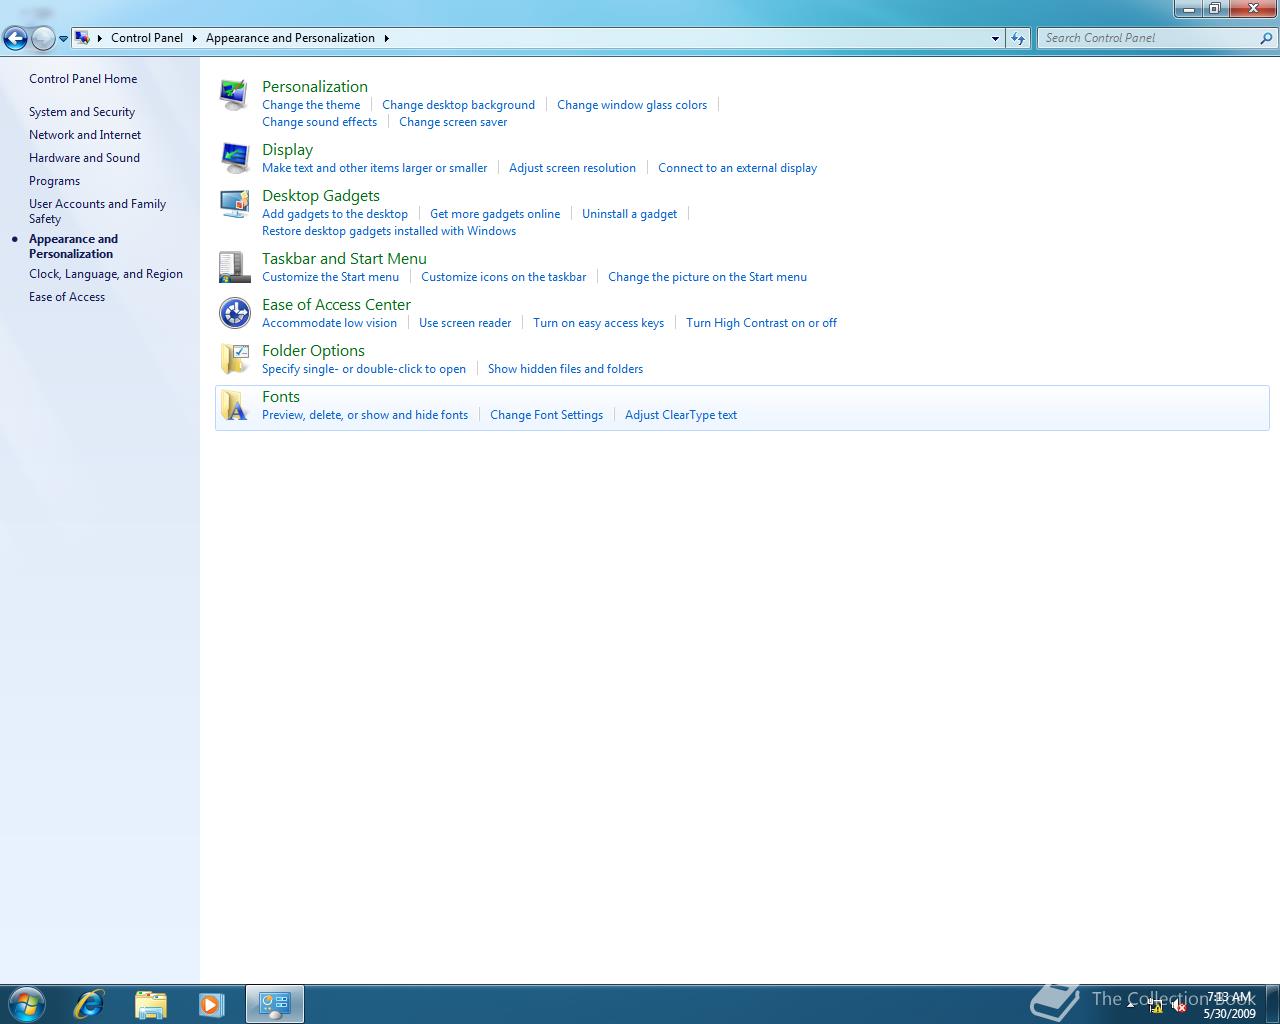The width and height of the screenshot is (1280, 1024).
Task: Open User Accounts and Family Safety
Action: (x=97, y=211)
